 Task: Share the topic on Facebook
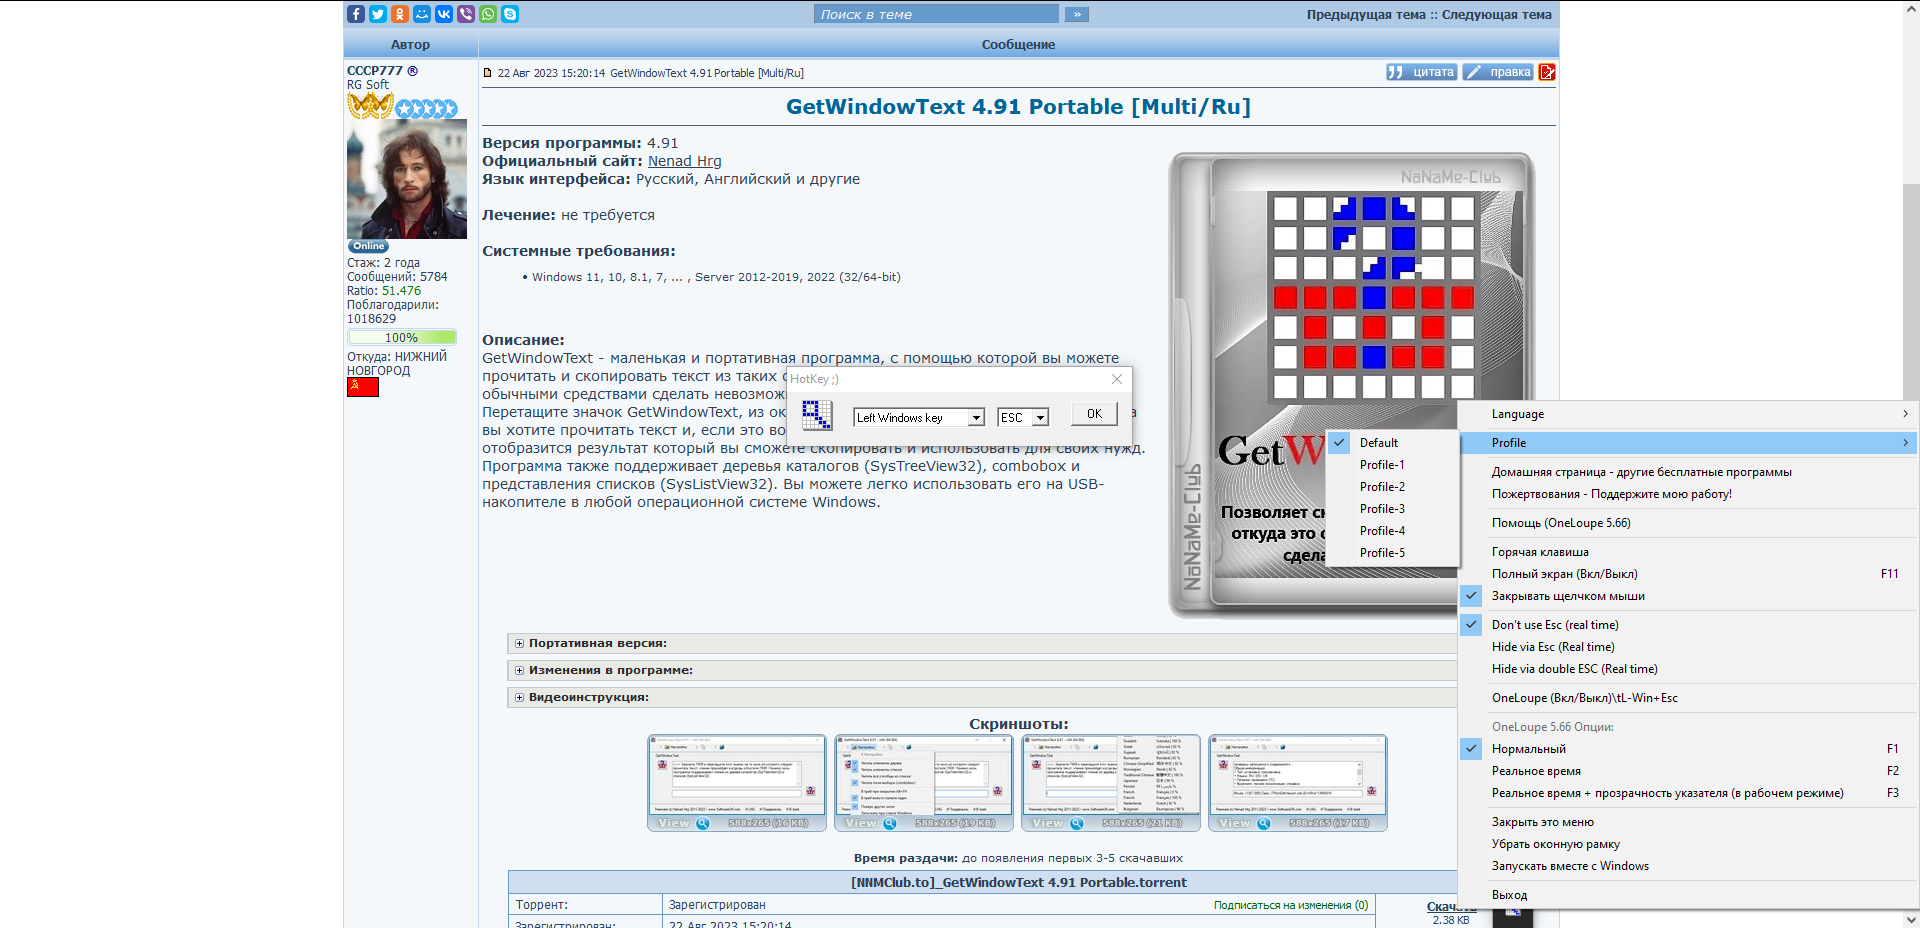tap(356, 14)
